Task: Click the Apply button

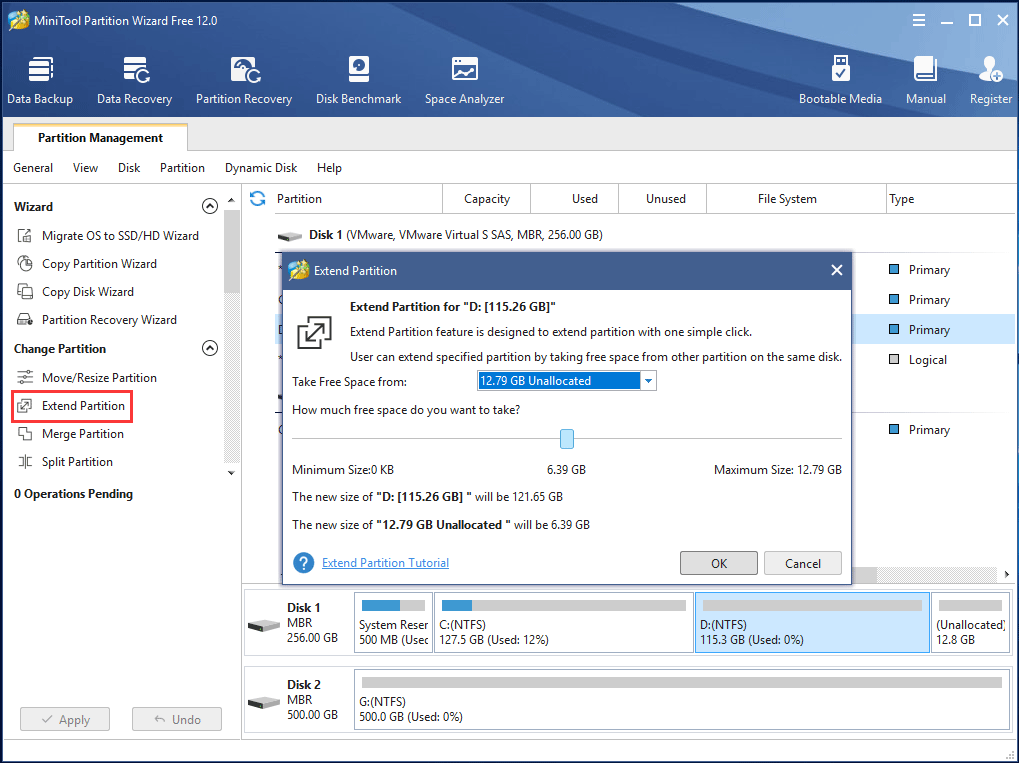Action: [x=65, y=719]
